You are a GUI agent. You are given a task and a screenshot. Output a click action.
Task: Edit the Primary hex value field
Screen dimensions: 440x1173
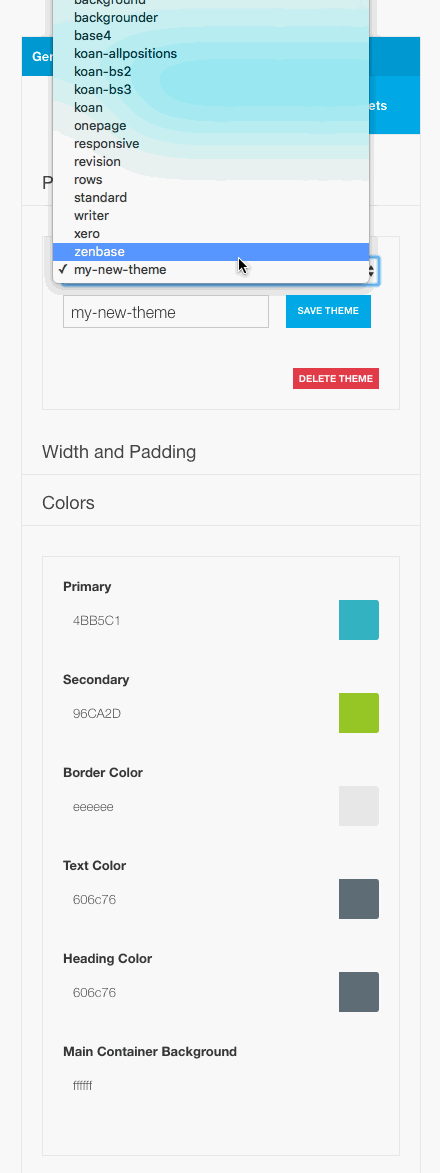[x=195, y=621]
